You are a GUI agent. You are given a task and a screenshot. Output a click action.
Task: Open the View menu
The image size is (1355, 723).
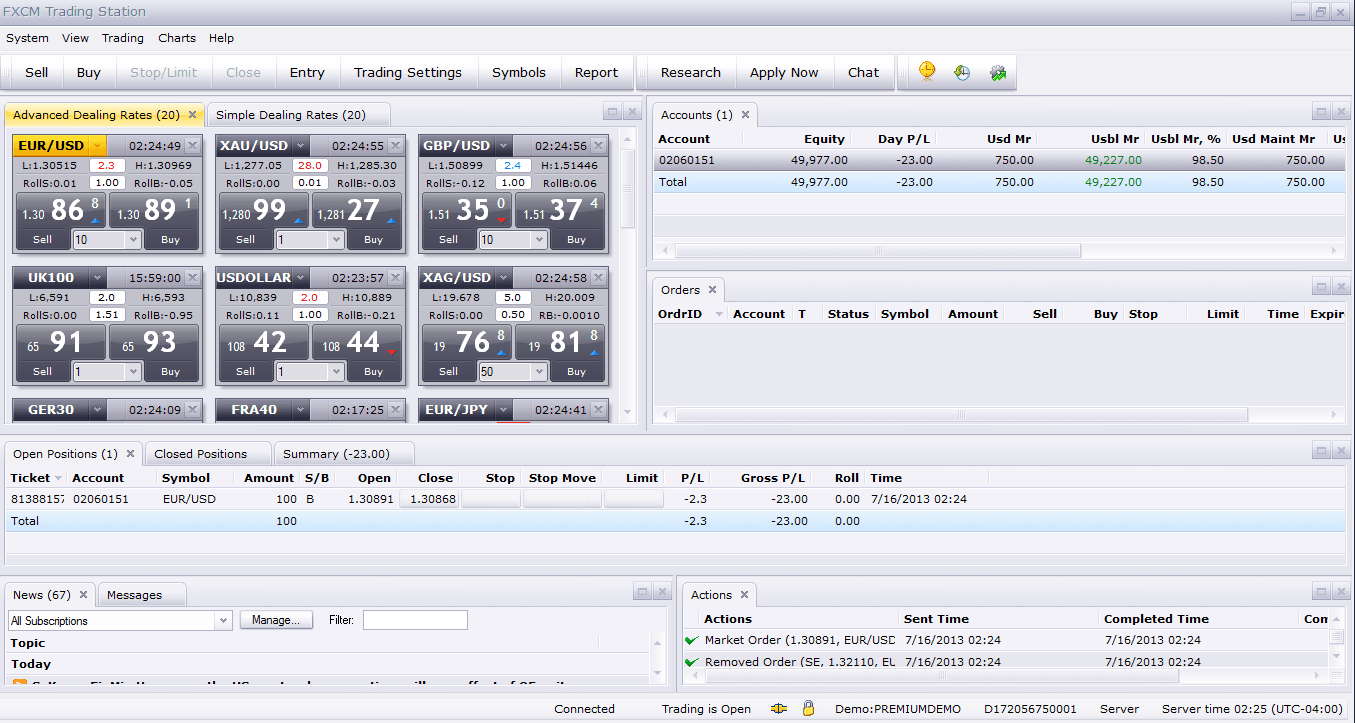75,38
